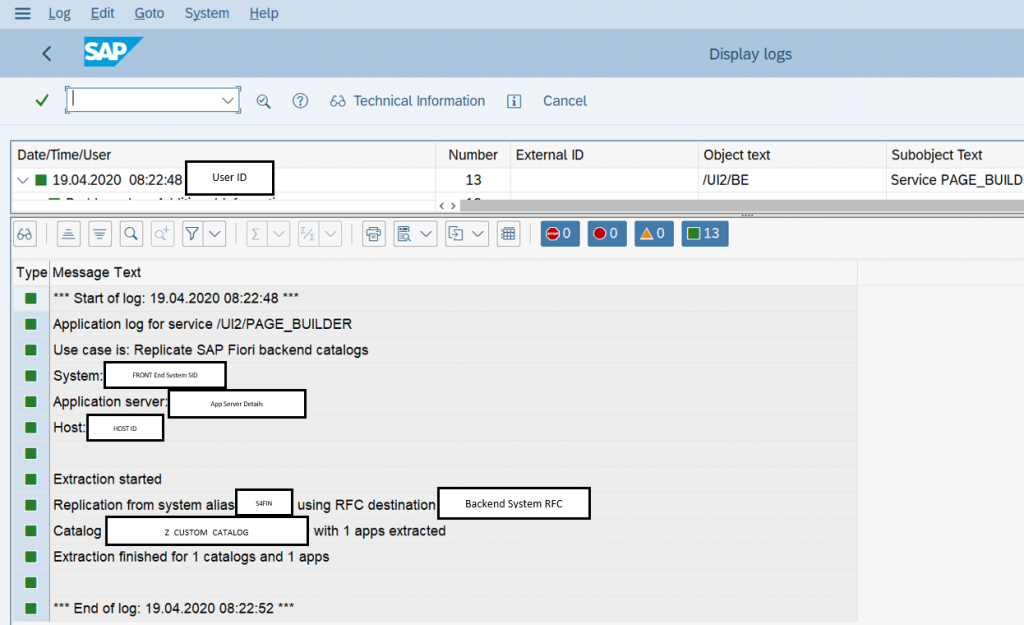Click the Number column header
Screen dimensions: 1024x625
(x=473, y=155)
